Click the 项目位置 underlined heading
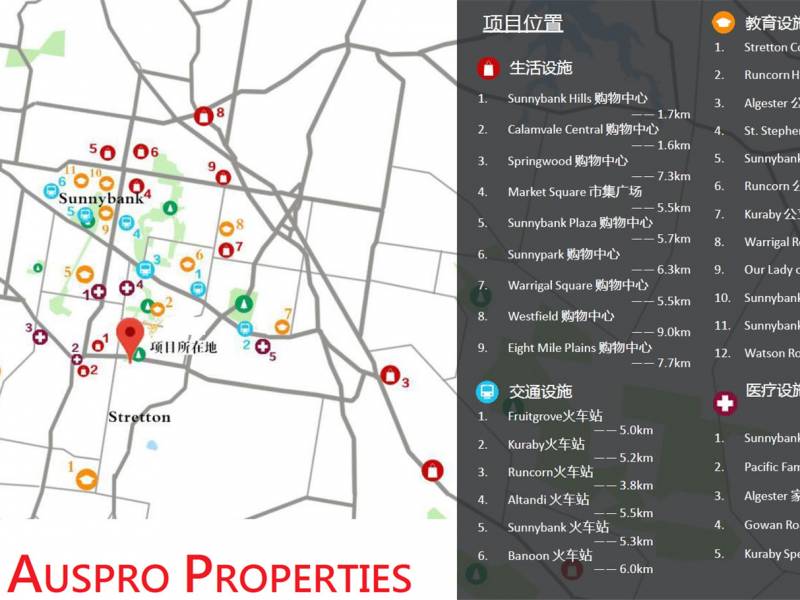 [x=523, y=23]
